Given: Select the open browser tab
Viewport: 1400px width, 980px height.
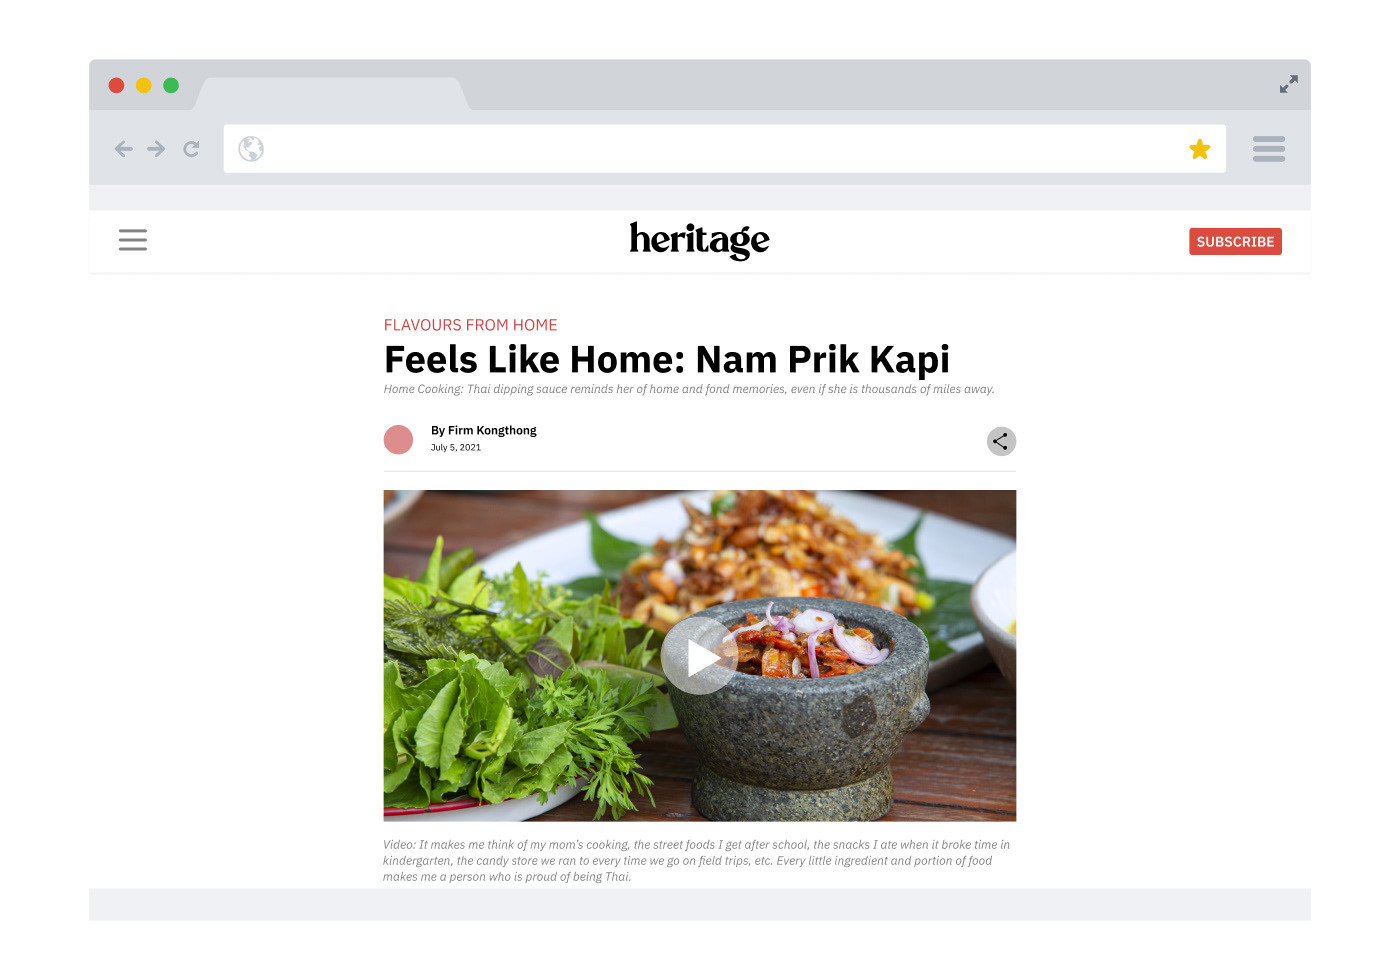Looking at the screenshot, I should coord(331,94).
